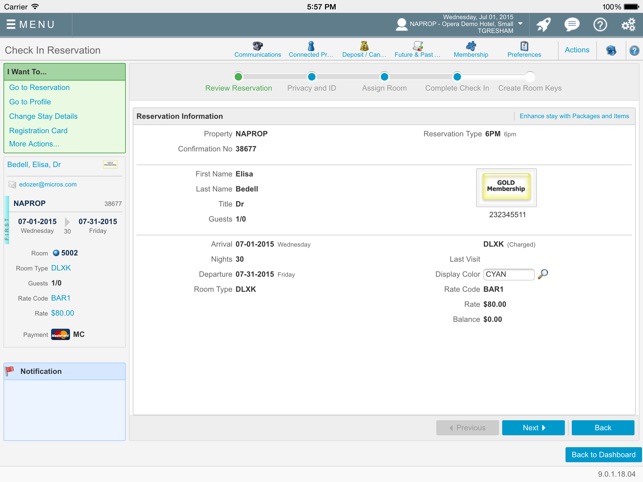Click the settings gears icon

628,24
